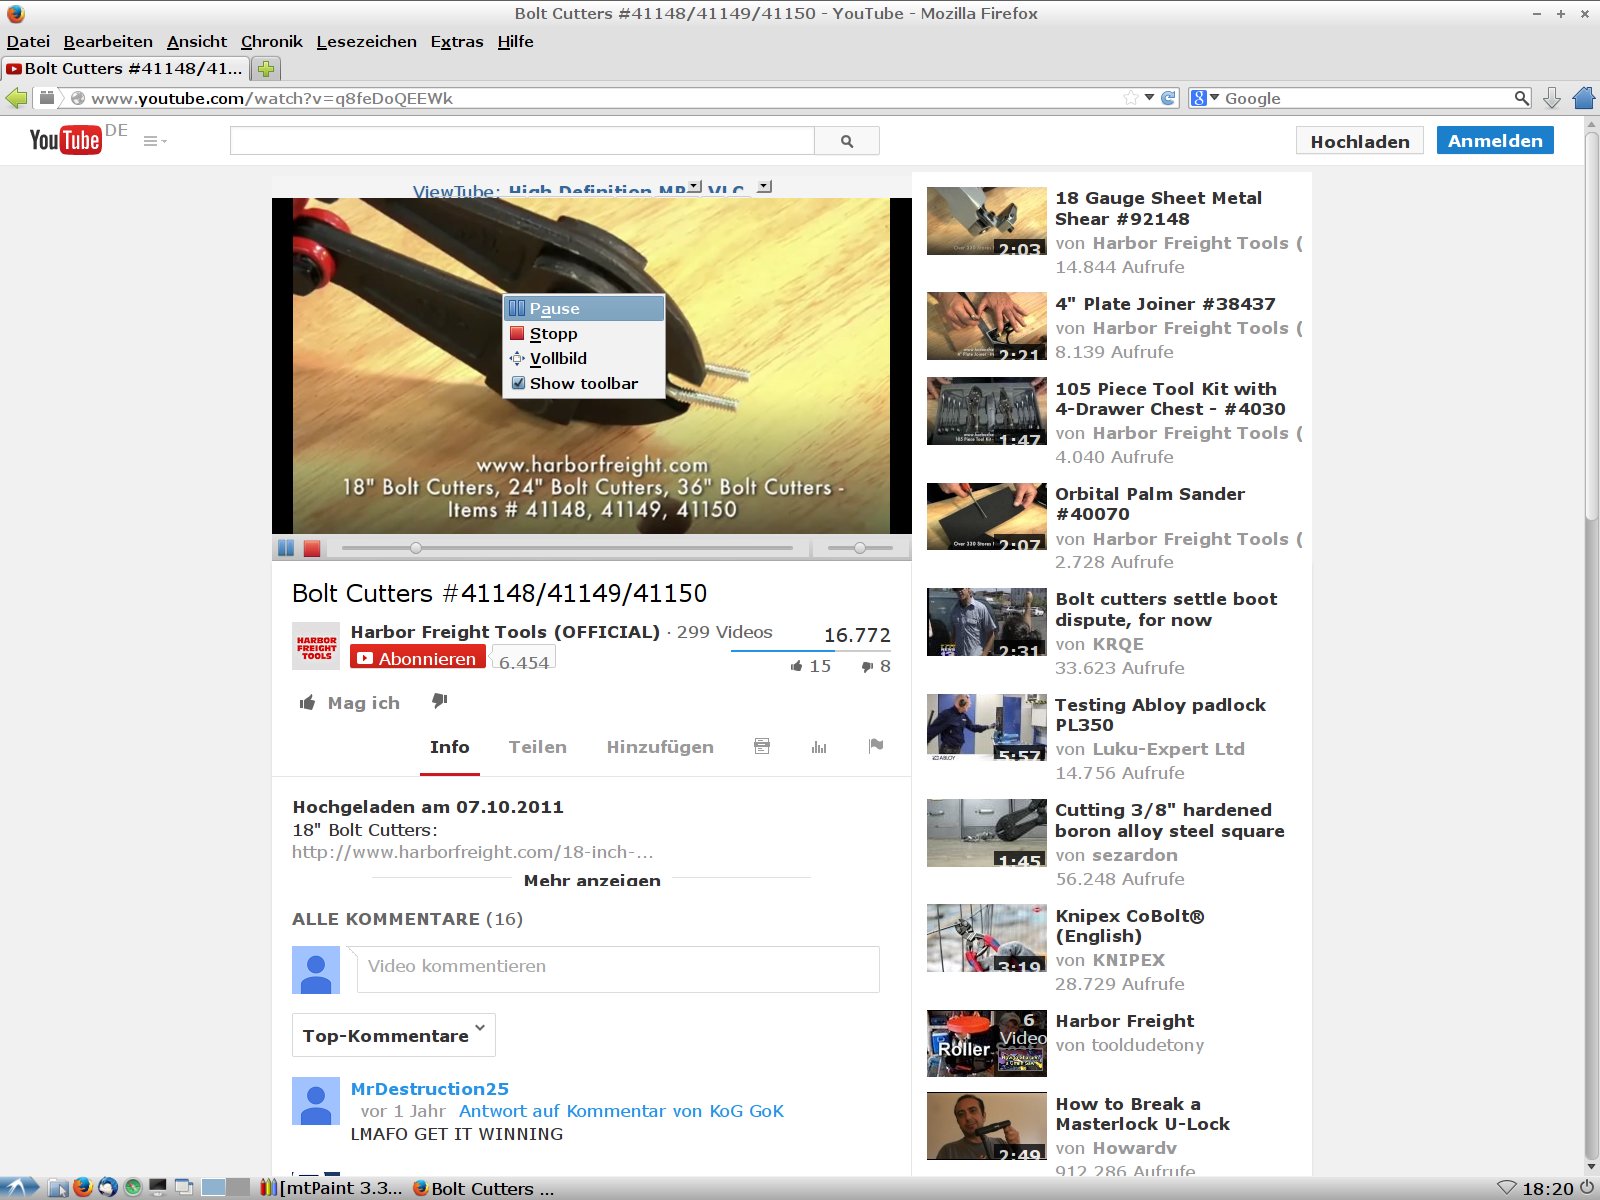The height and width of the screenshot is (1200, 1600).
Task: Toggle the Show toolbar checkbox
Action: pos(518,383)
